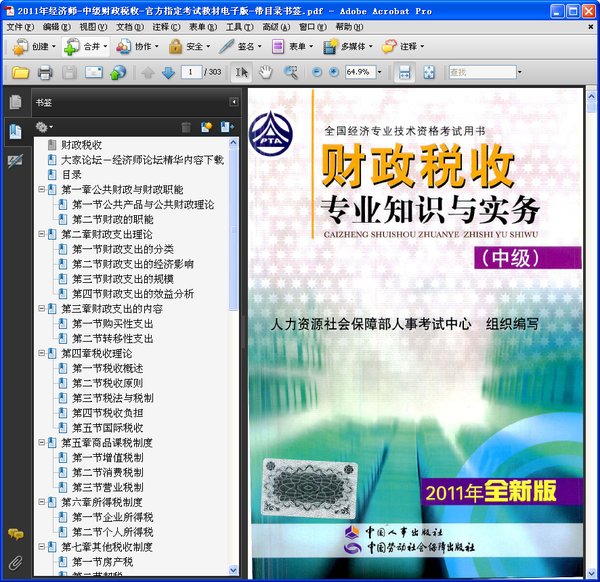
Task: Toggle the Bookmarks panel sidebar button
Action: click(x=15, y=131)
